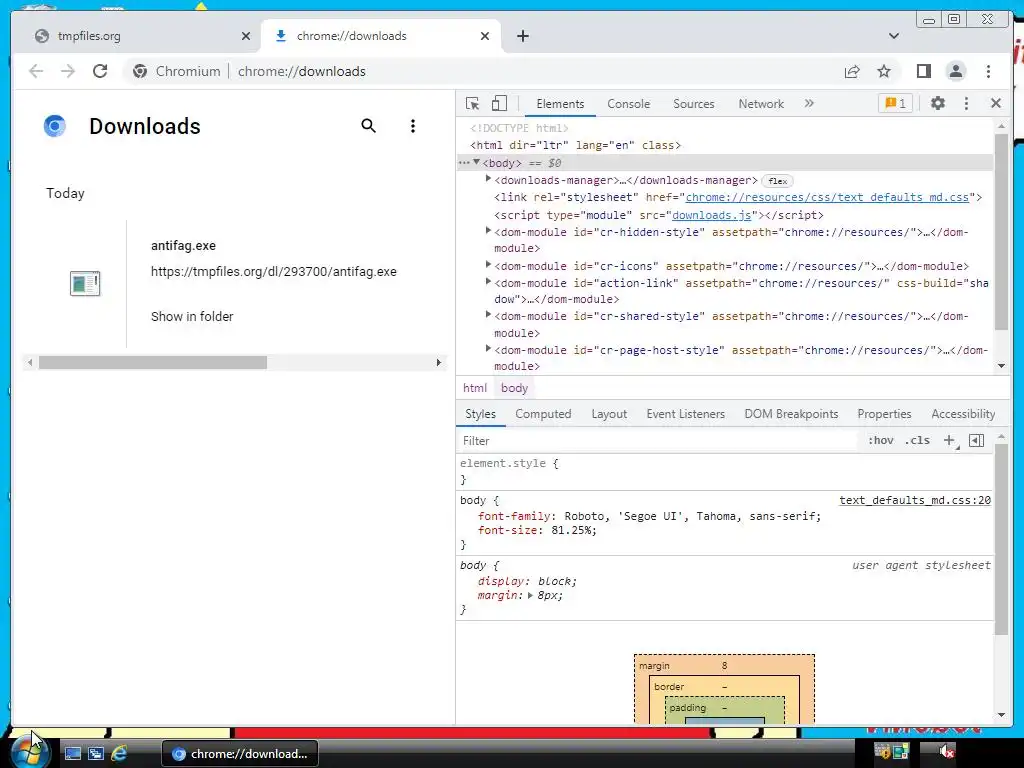Expand the cr-page-host-style dom-module
Image resolution: width=1024 pixels, height=768 pixels.
pos(488,349)
